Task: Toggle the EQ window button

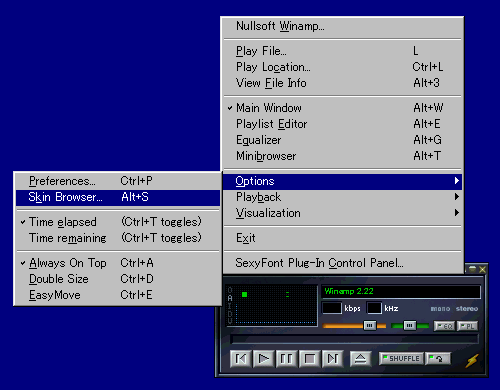Action: click(x=444, y=326)
